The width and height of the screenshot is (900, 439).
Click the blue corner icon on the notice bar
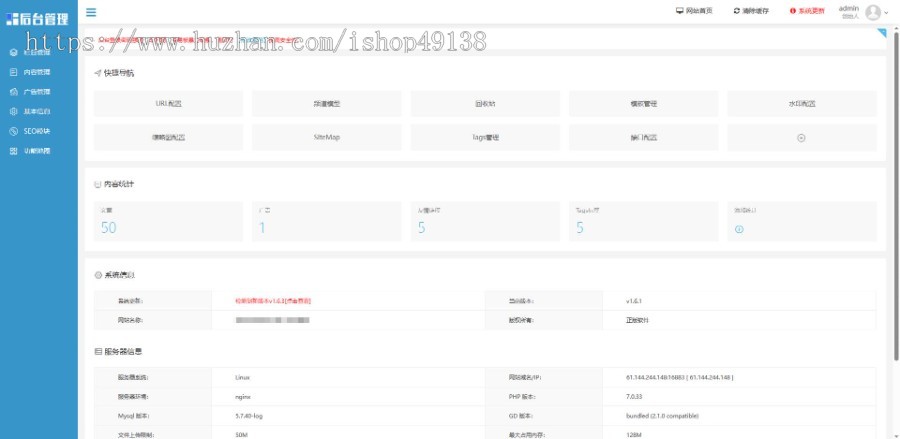tap(882, 33)
